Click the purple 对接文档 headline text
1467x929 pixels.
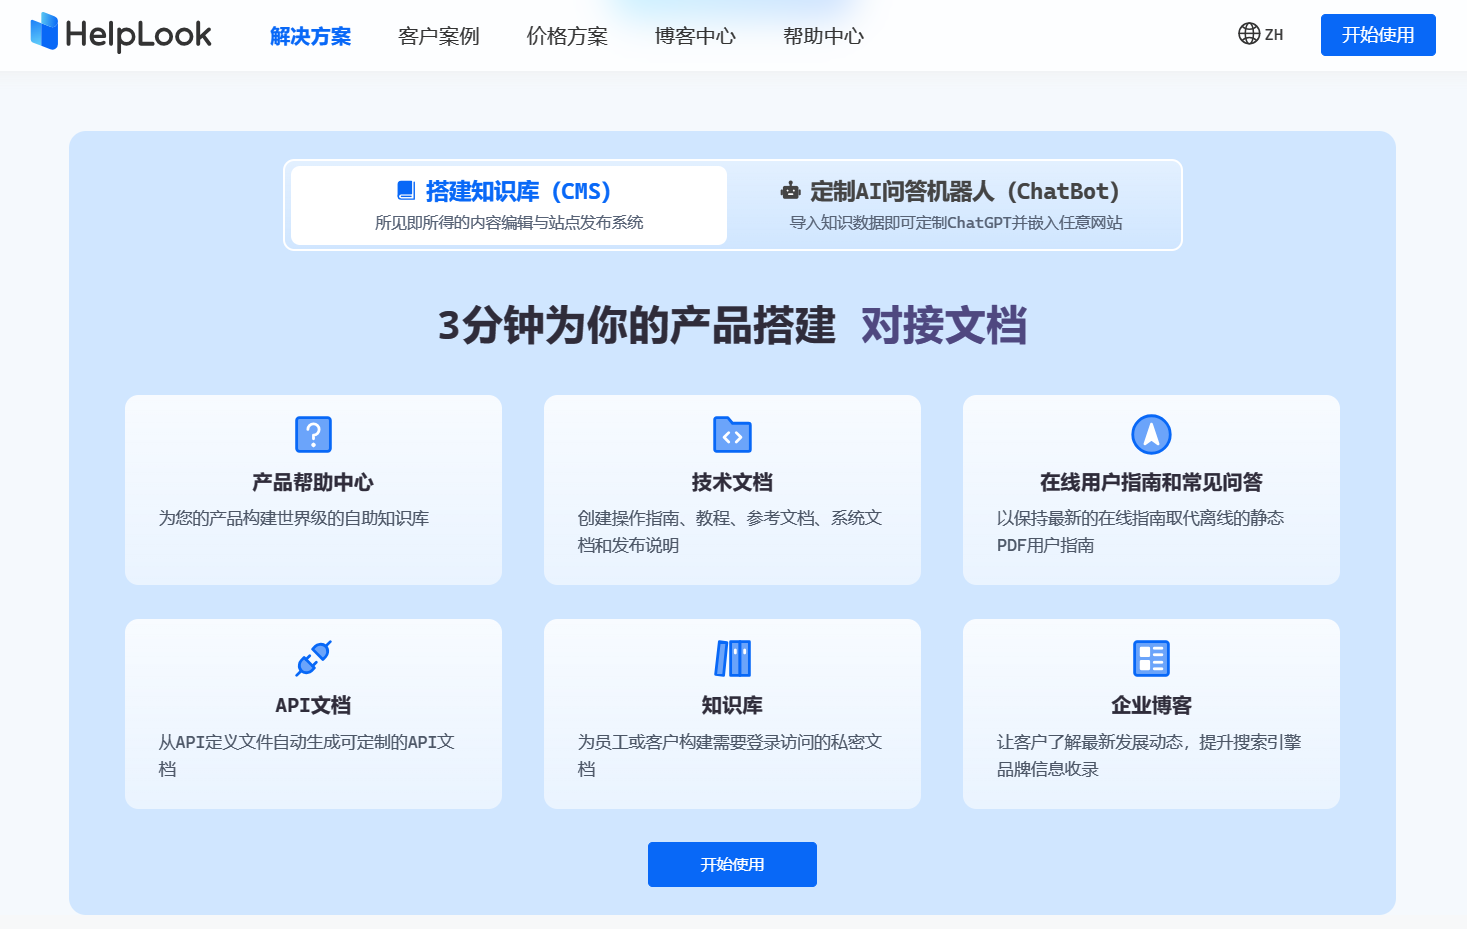point(944,326)
